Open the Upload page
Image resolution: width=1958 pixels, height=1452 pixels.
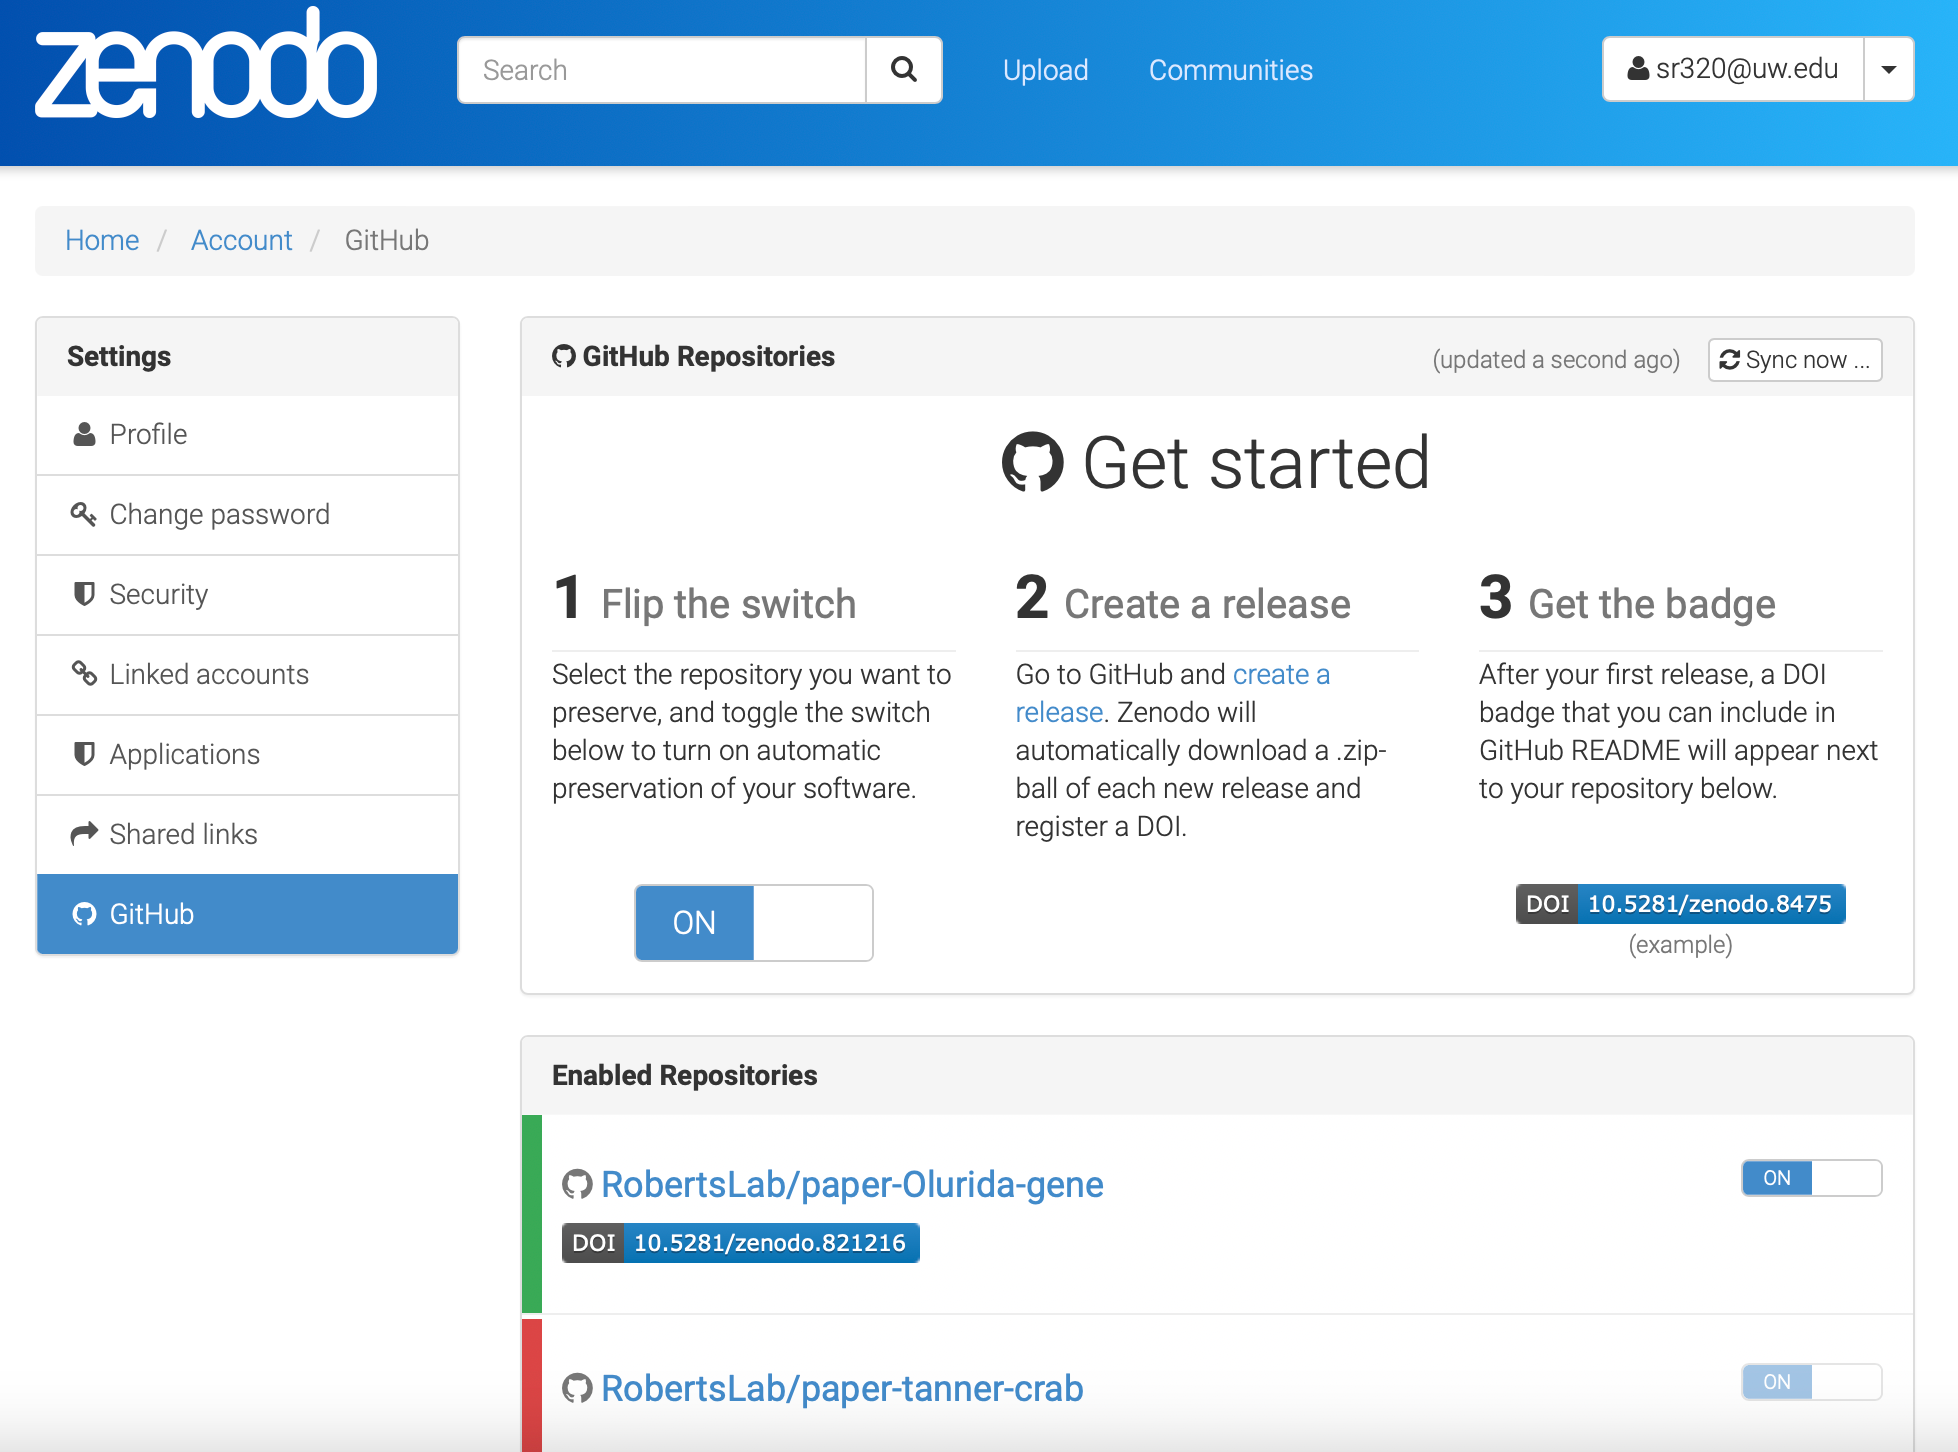[1045, 70]
